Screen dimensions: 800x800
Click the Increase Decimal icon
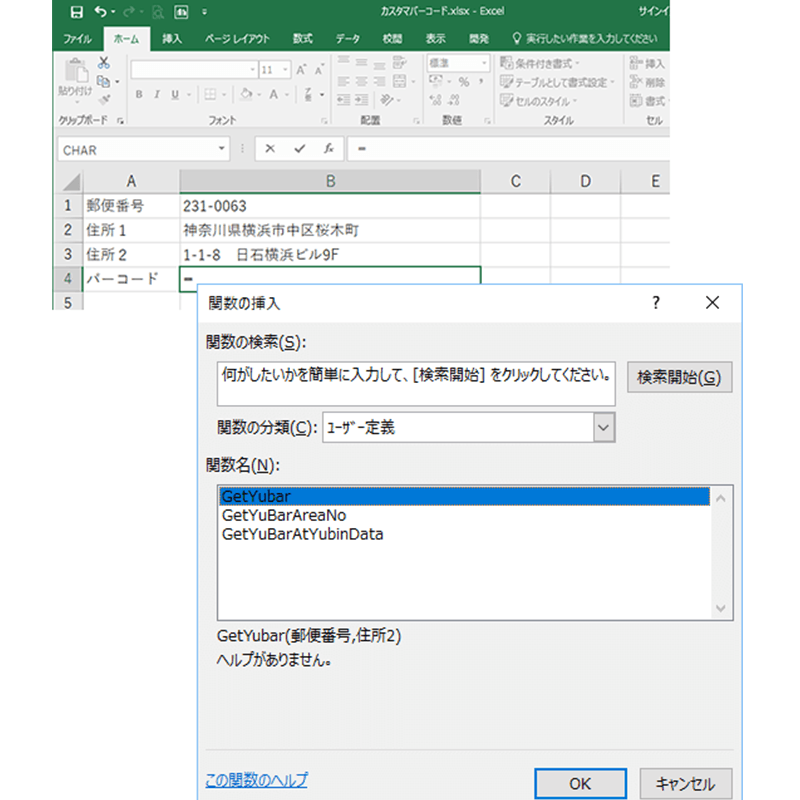437,97
